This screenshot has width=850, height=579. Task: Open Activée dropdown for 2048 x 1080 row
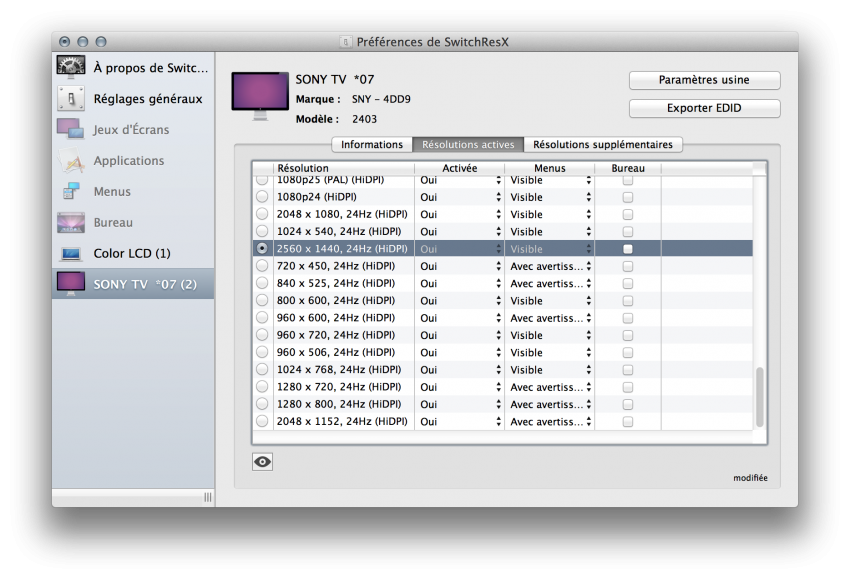tap(460, 215)
